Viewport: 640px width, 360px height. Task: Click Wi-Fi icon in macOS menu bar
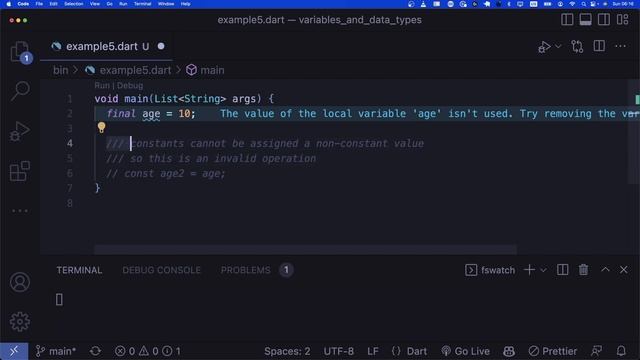(572, 4)
